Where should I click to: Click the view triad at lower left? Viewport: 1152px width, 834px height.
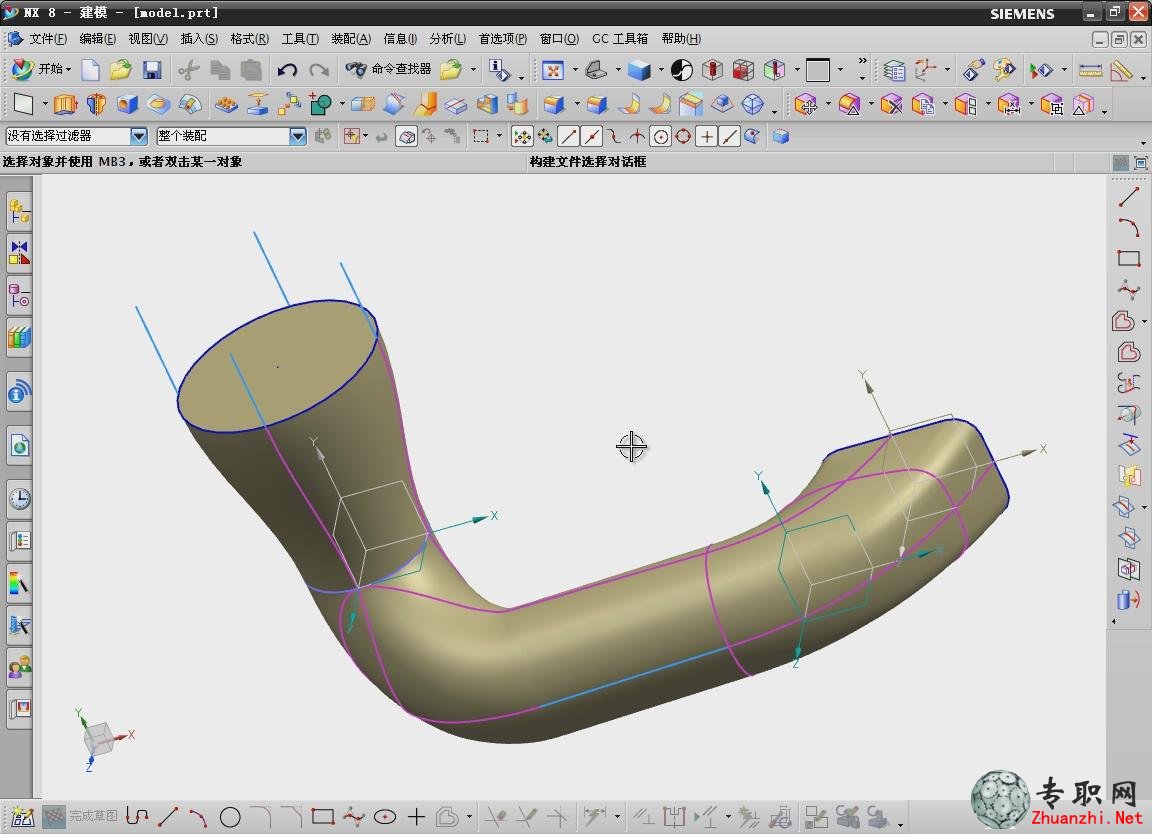point(101,738)
